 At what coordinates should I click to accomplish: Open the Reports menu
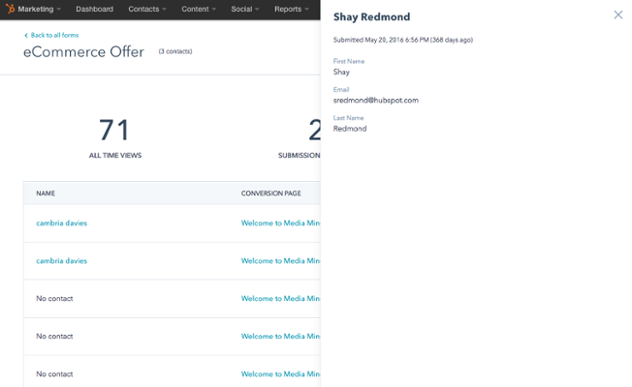coord(291,9)
